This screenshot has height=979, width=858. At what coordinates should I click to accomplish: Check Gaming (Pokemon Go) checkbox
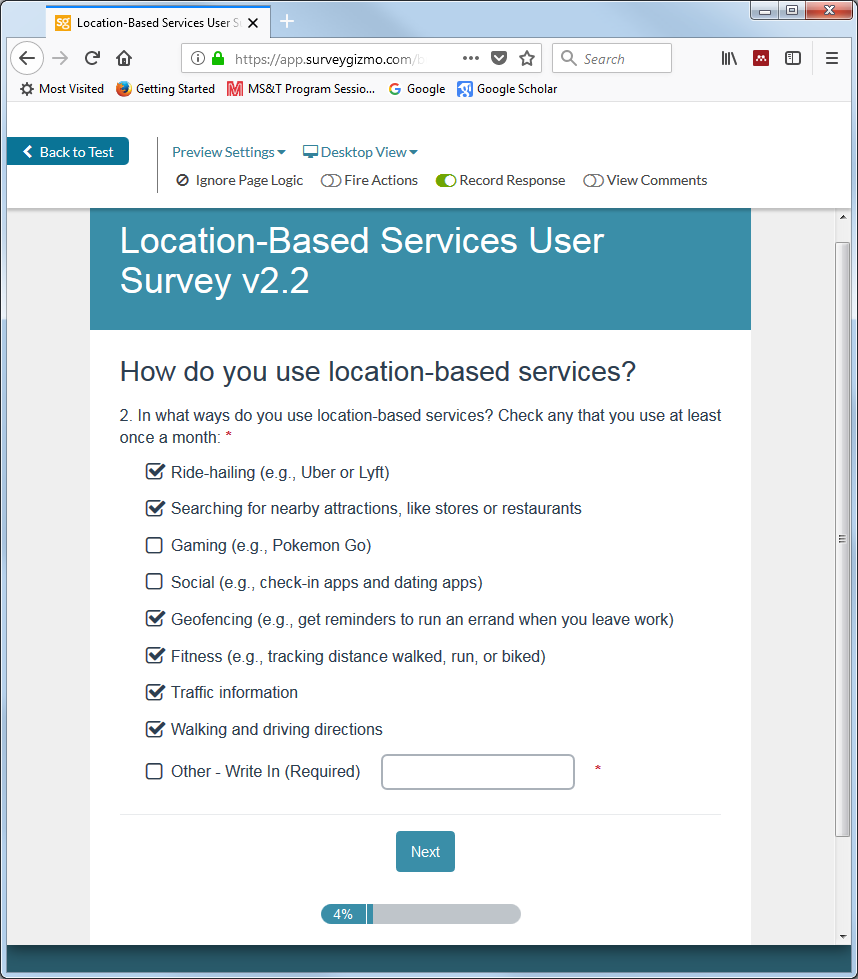coord(154,545)
